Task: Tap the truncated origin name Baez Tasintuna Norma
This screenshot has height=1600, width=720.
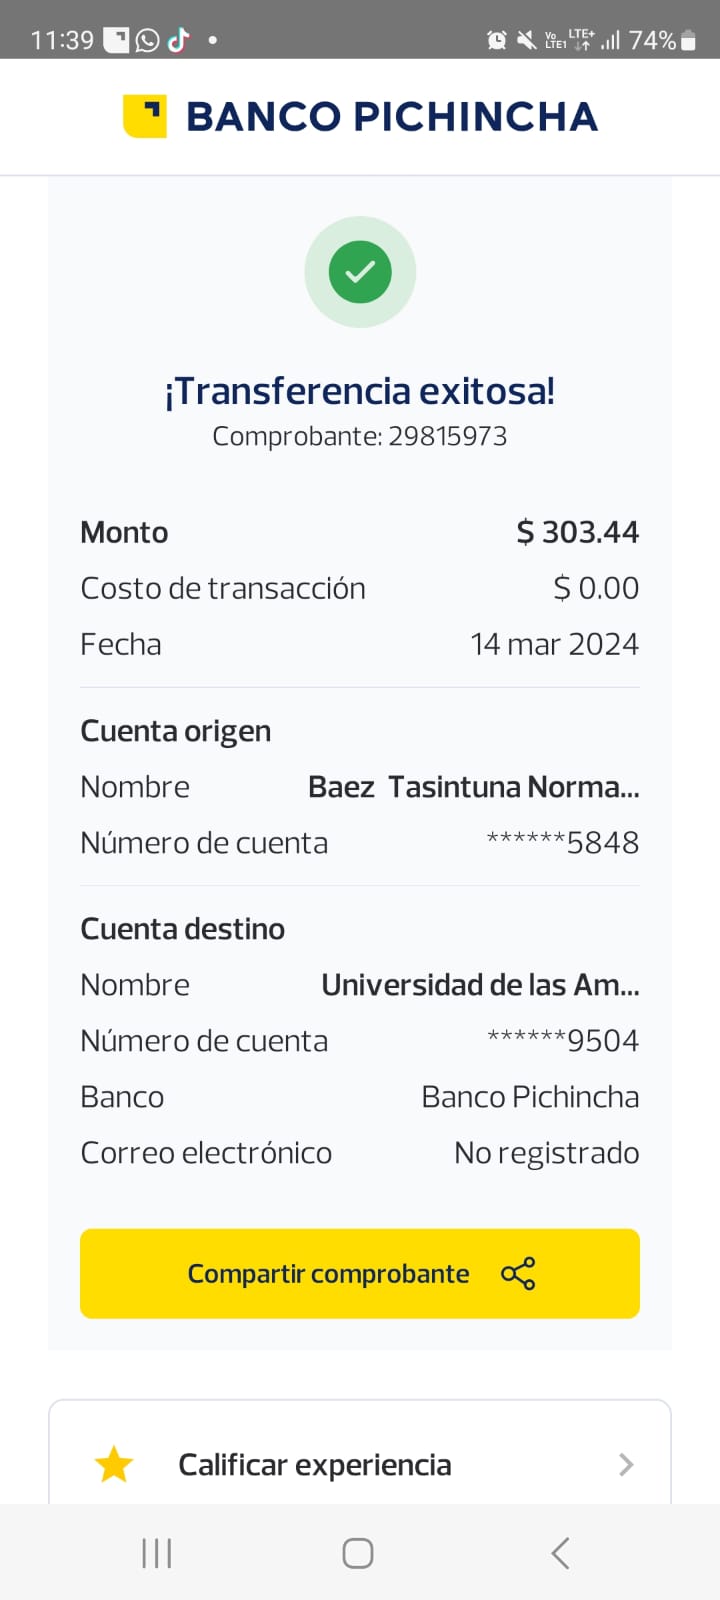Action: point(473,787)
